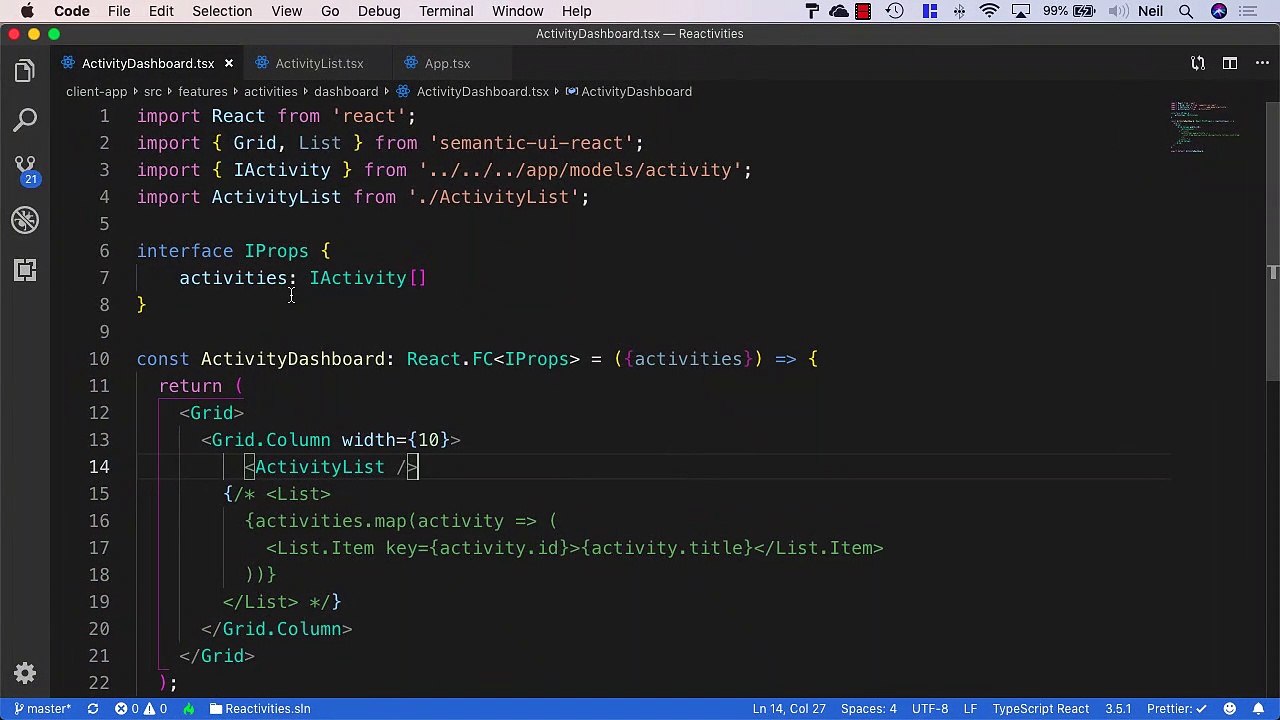
Task: Open the Manage gear at activity bar bottom
Action: (25, 674)
